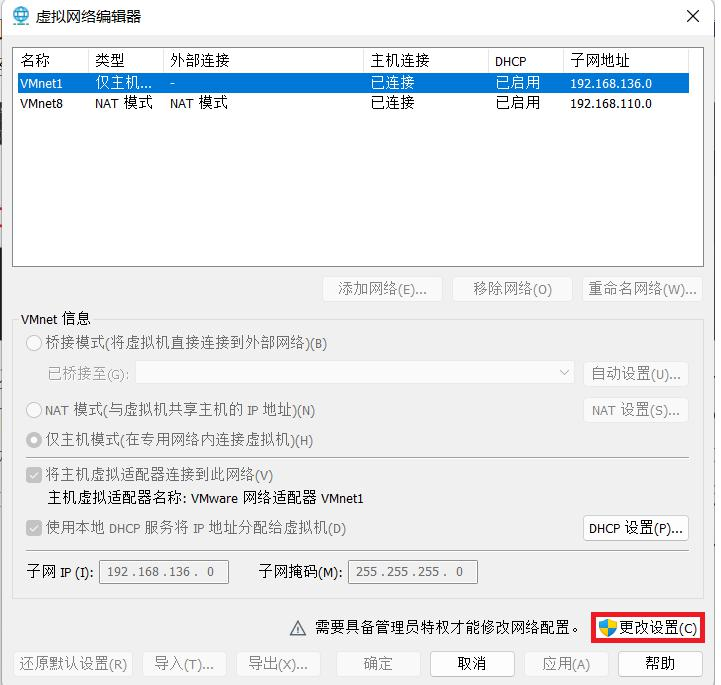The width and height of the screenshot is (721, 685).
Task: Click the 子网 IP input field
Action: (x=164, y=572)
